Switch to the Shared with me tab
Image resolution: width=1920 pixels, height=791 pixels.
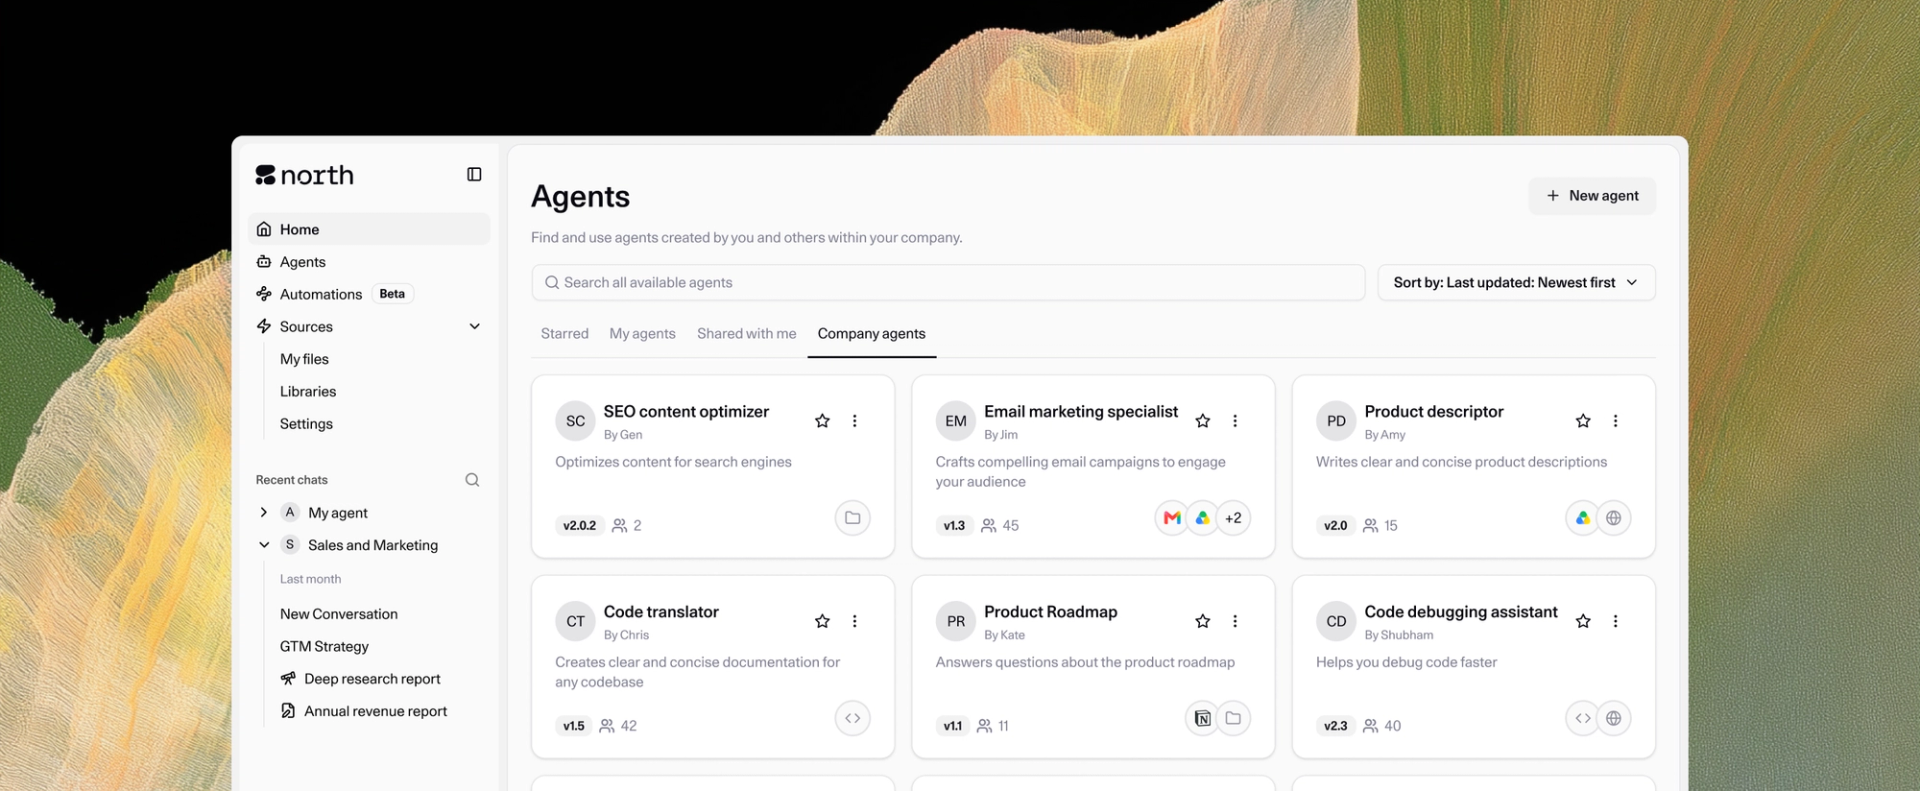pyautogui.click(x=747, y=334)
